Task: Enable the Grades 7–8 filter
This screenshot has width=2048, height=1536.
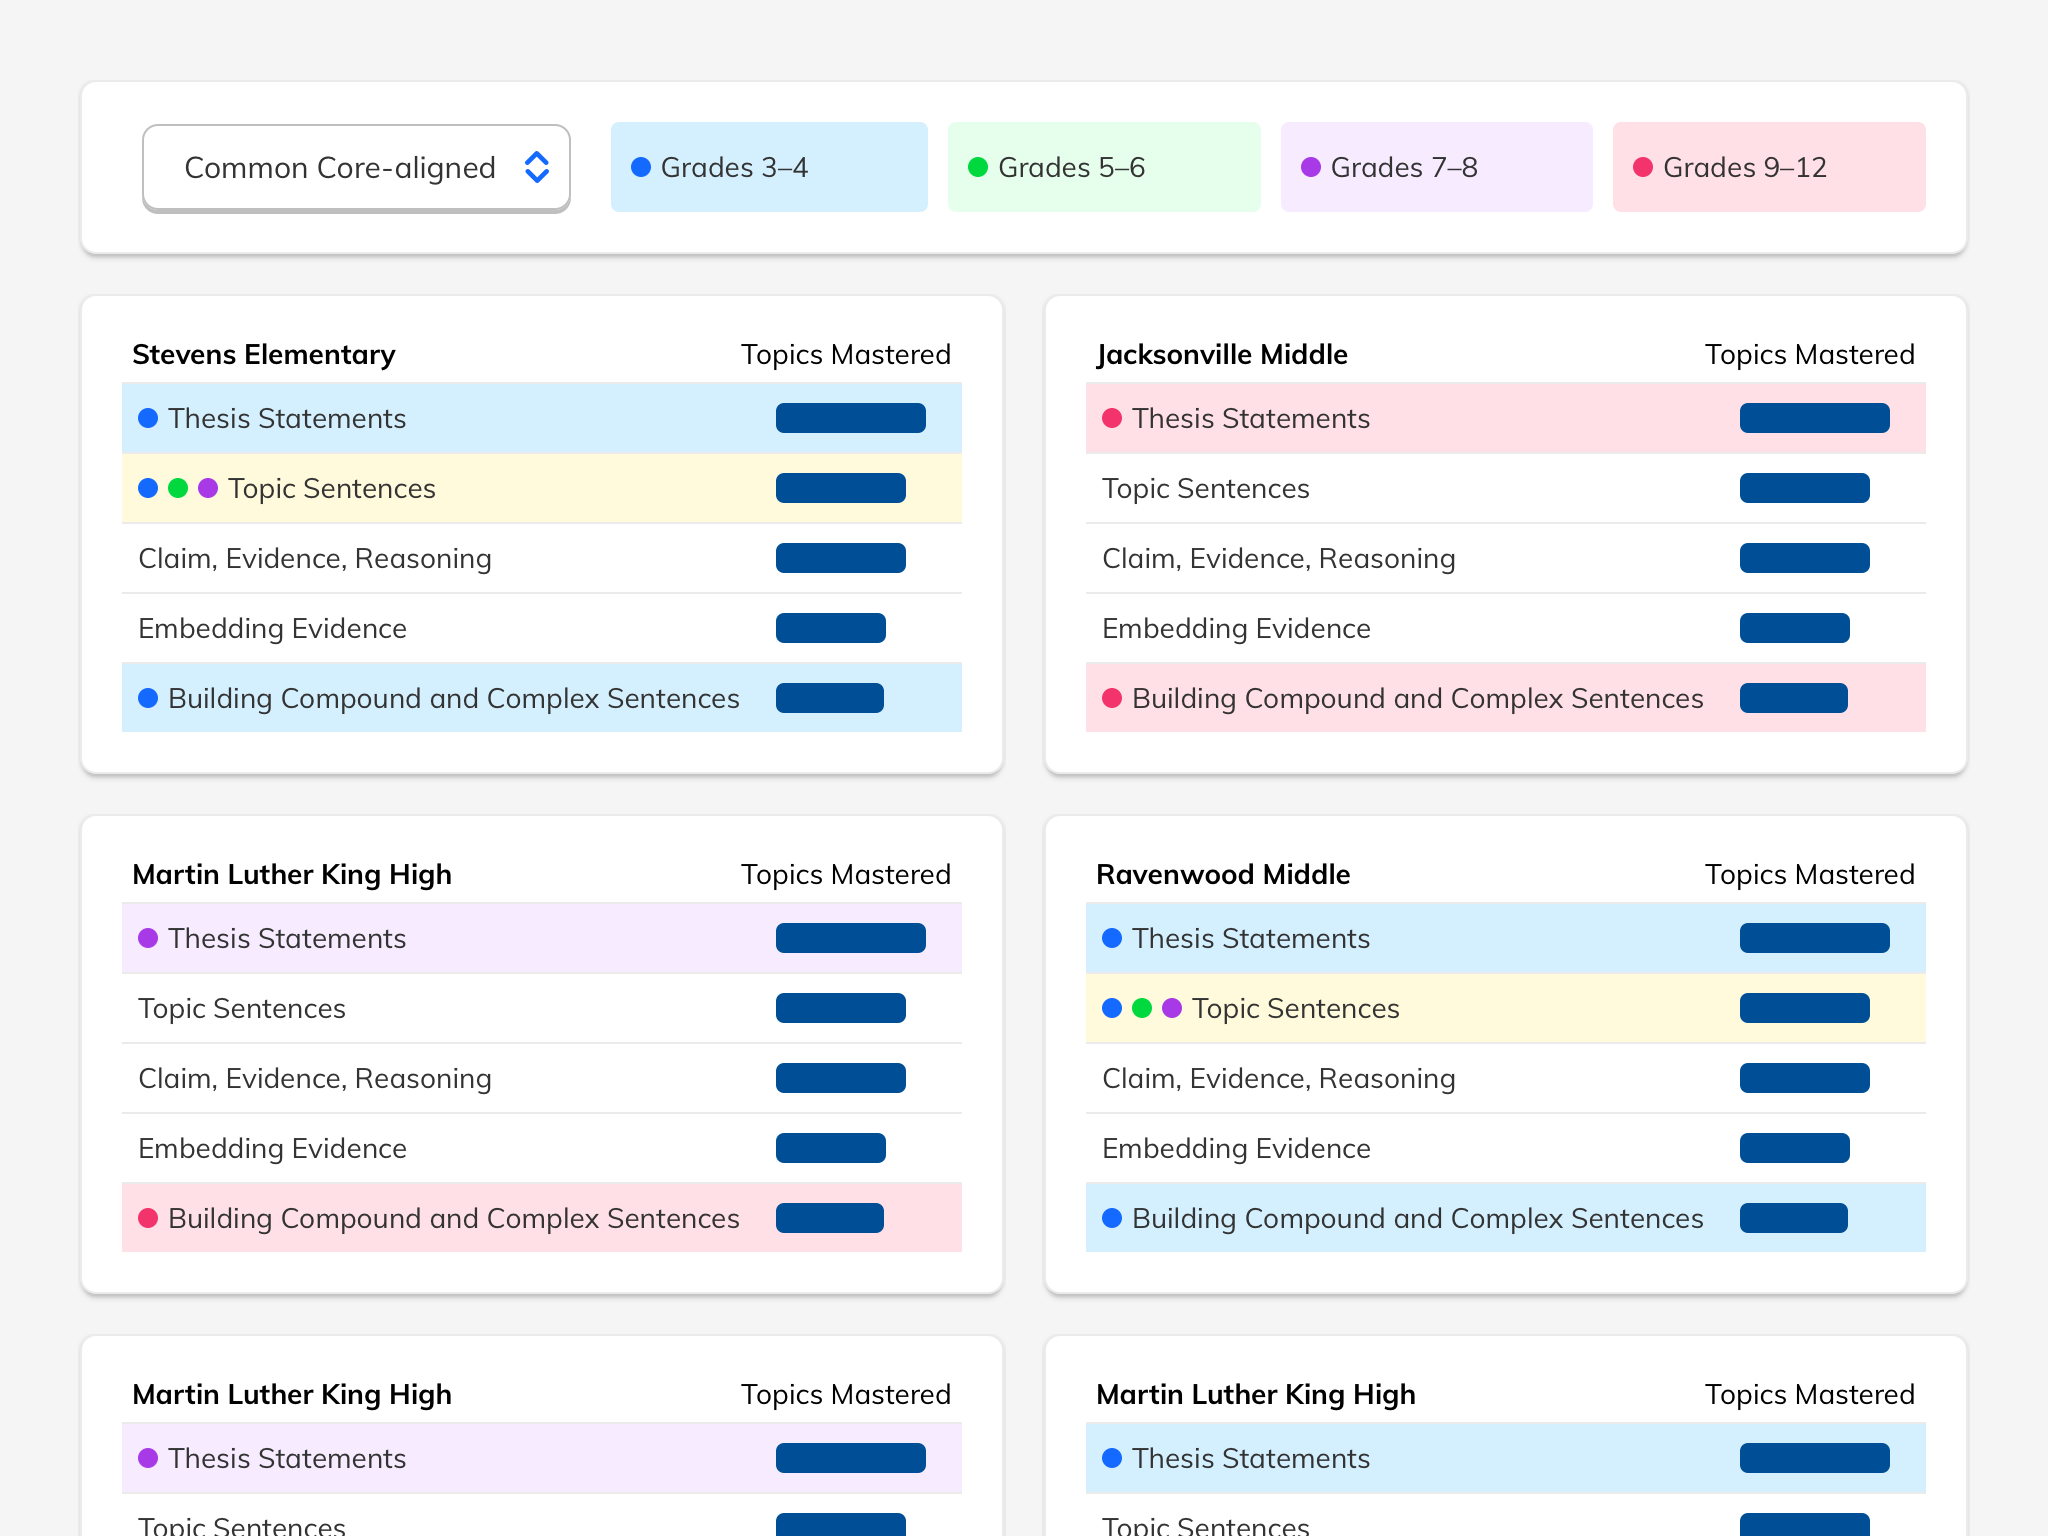Action: point(1436,168)
